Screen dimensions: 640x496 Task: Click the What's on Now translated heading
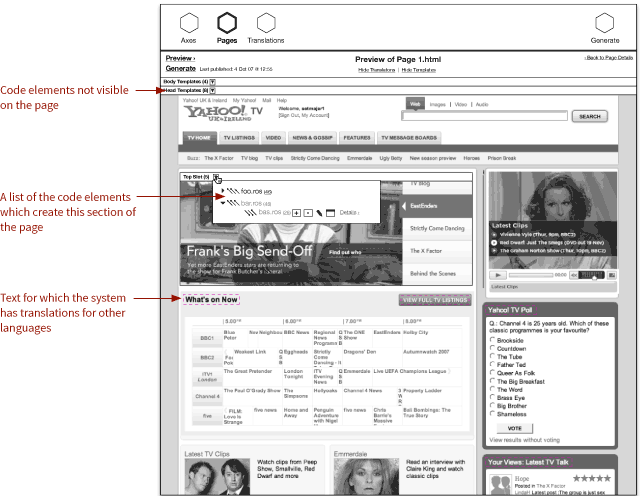click(x=211, y=300)
